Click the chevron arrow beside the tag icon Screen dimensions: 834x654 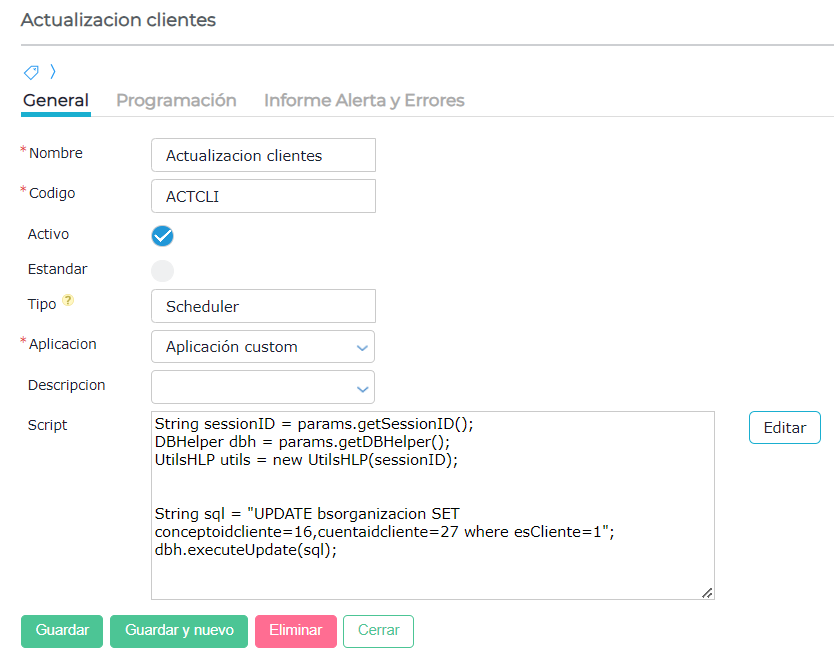click(53, 72)
